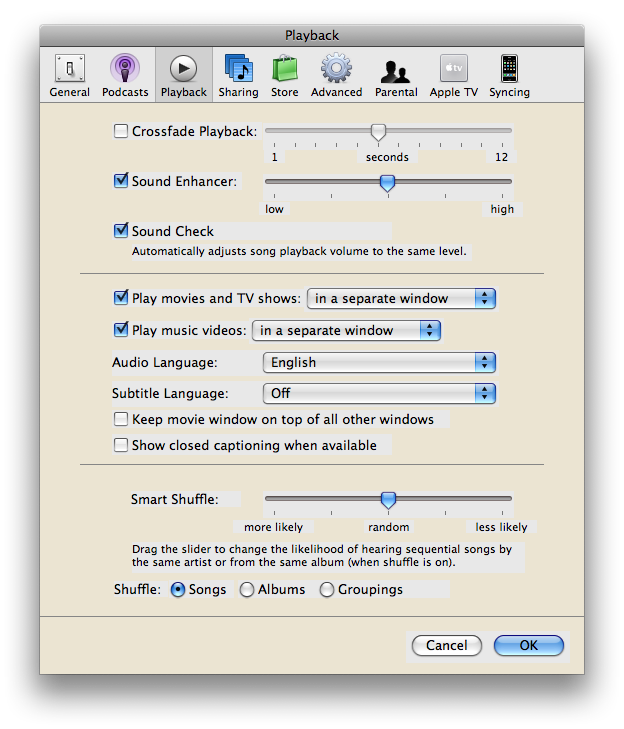Open the Subtitle Language dropdown
The image size is (624, 729).
point(379,394)
